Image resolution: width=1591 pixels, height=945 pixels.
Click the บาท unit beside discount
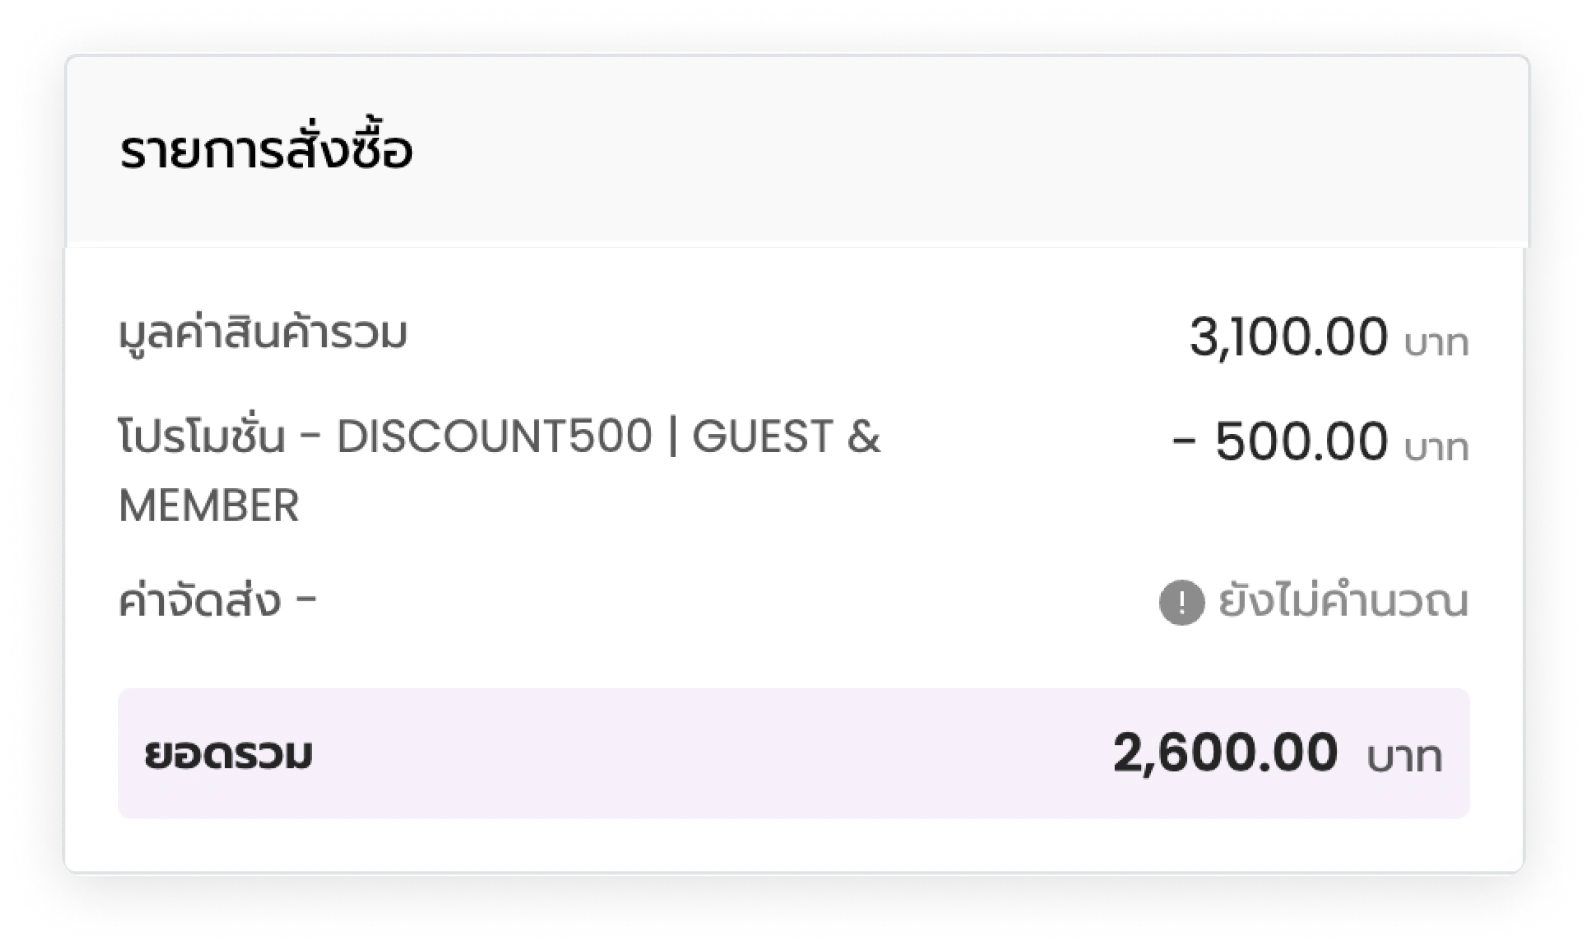[1436, 448]
